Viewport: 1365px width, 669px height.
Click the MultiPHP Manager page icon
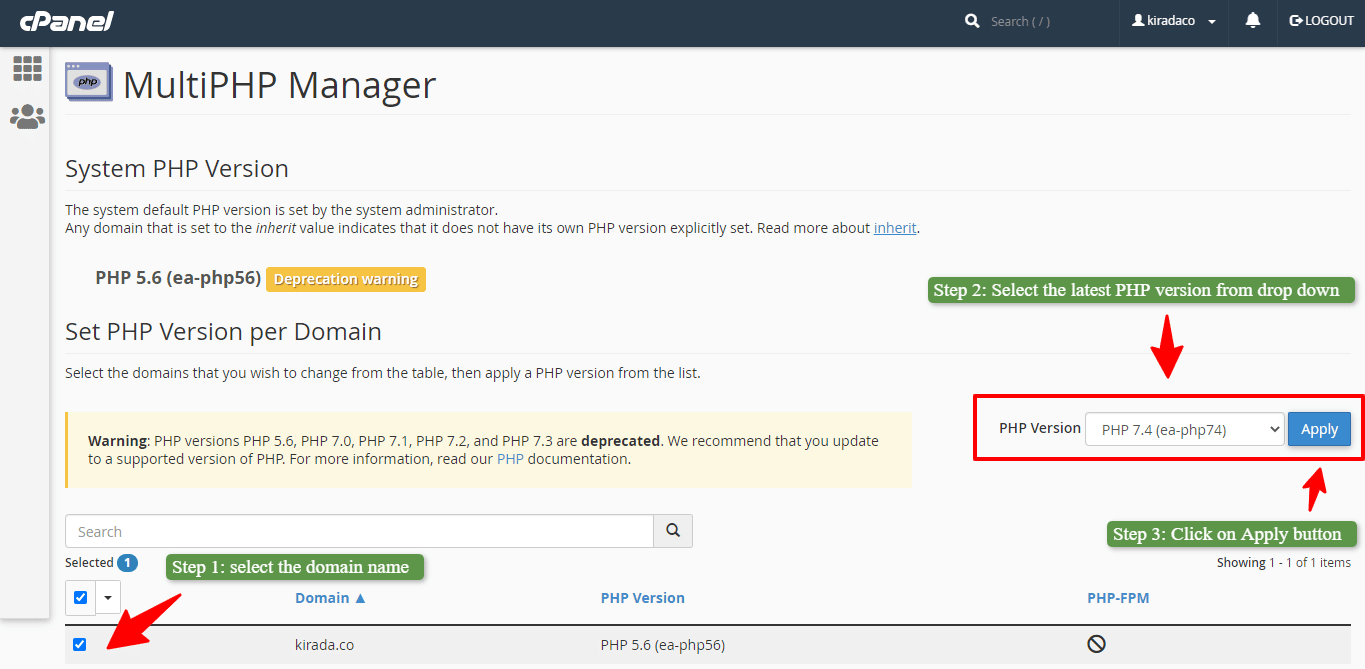pyautogui.click(x=88, y=82)
